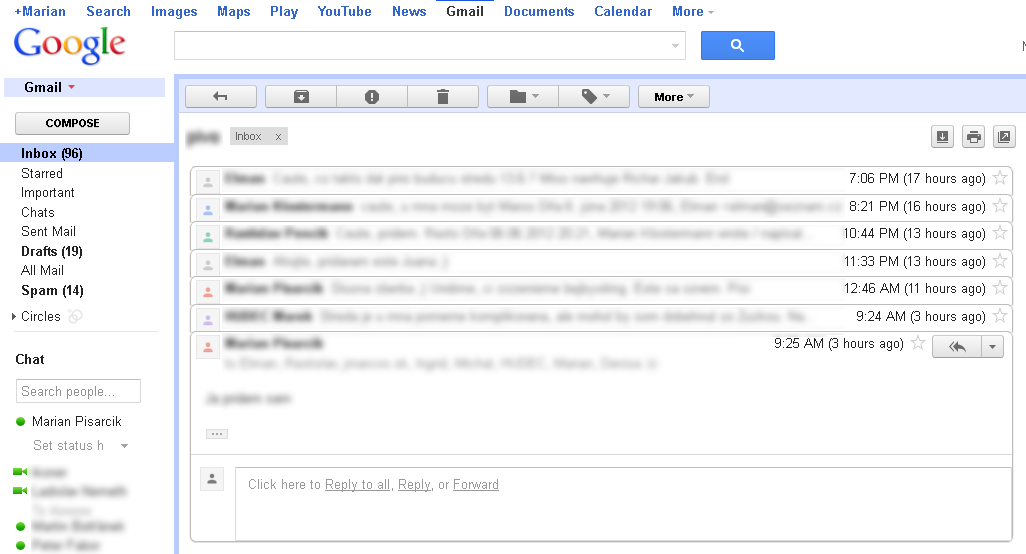
Task: Go to Images in the Google bar
Action: point(174,11)
